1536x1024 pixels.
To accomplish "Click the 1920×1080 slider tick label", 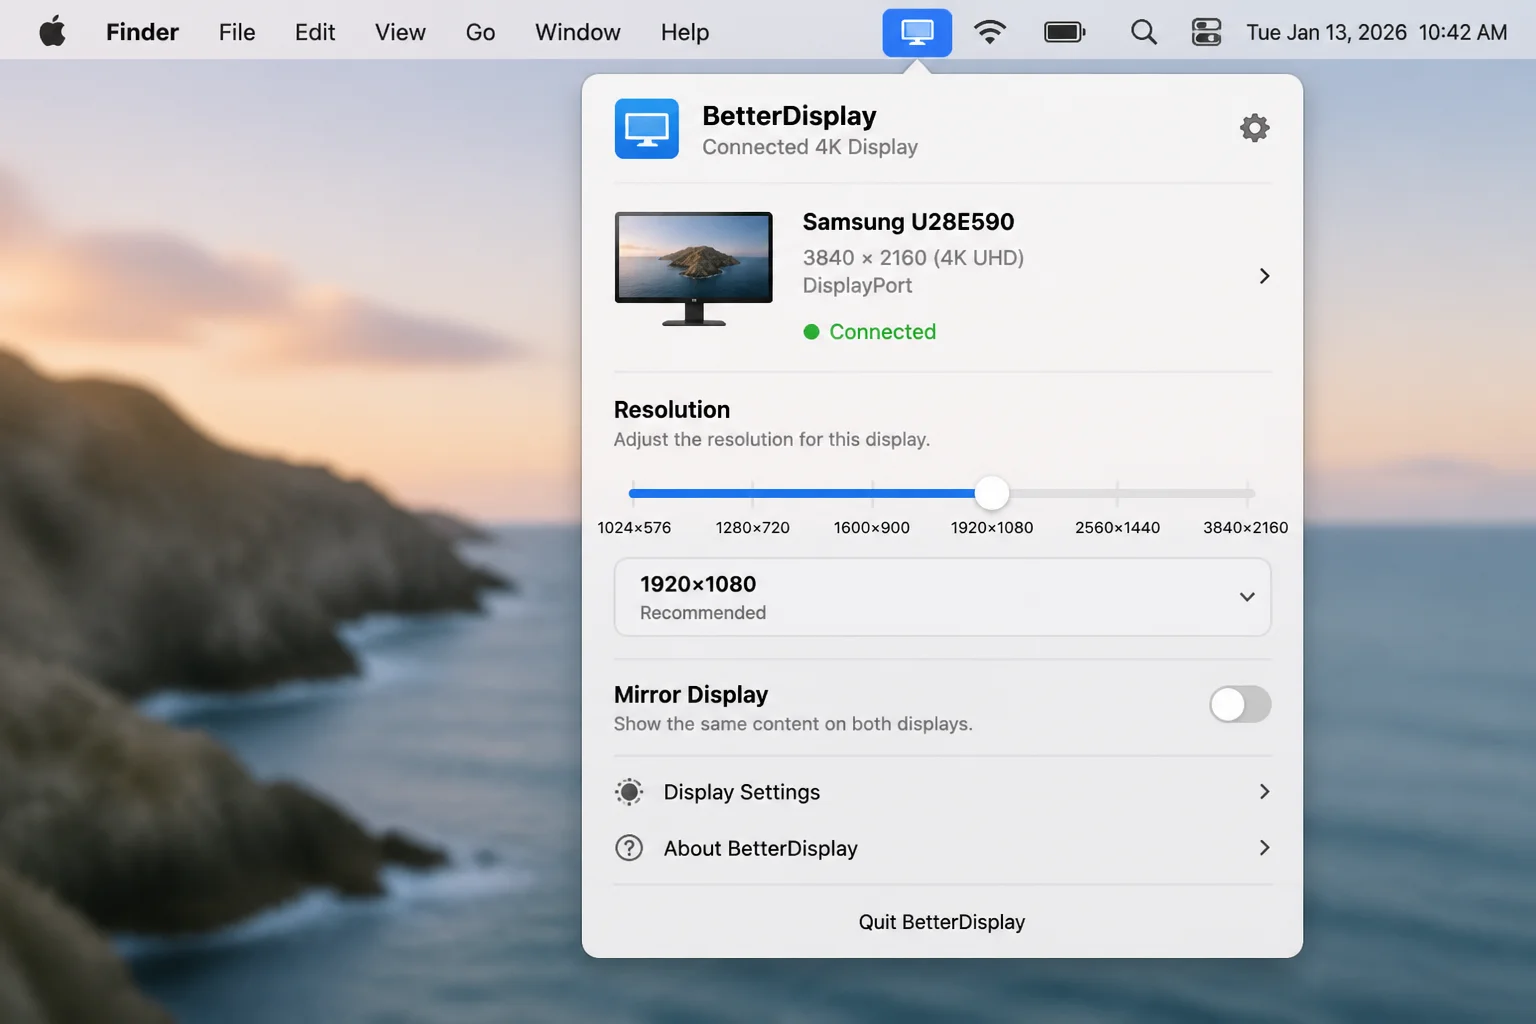I will [x=992, y=527].
